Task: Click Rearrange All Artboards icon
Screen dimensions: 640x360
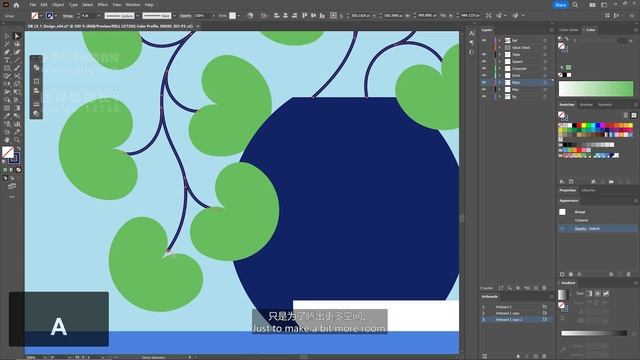Action: click(x=484, y=356)
